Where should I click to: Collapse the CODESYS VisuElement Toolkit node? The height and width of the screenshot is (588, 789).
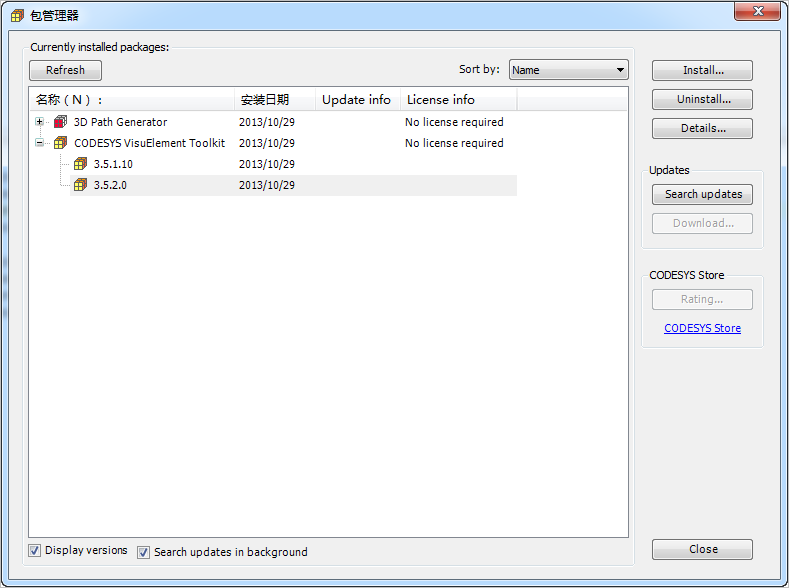click(39, 142)
